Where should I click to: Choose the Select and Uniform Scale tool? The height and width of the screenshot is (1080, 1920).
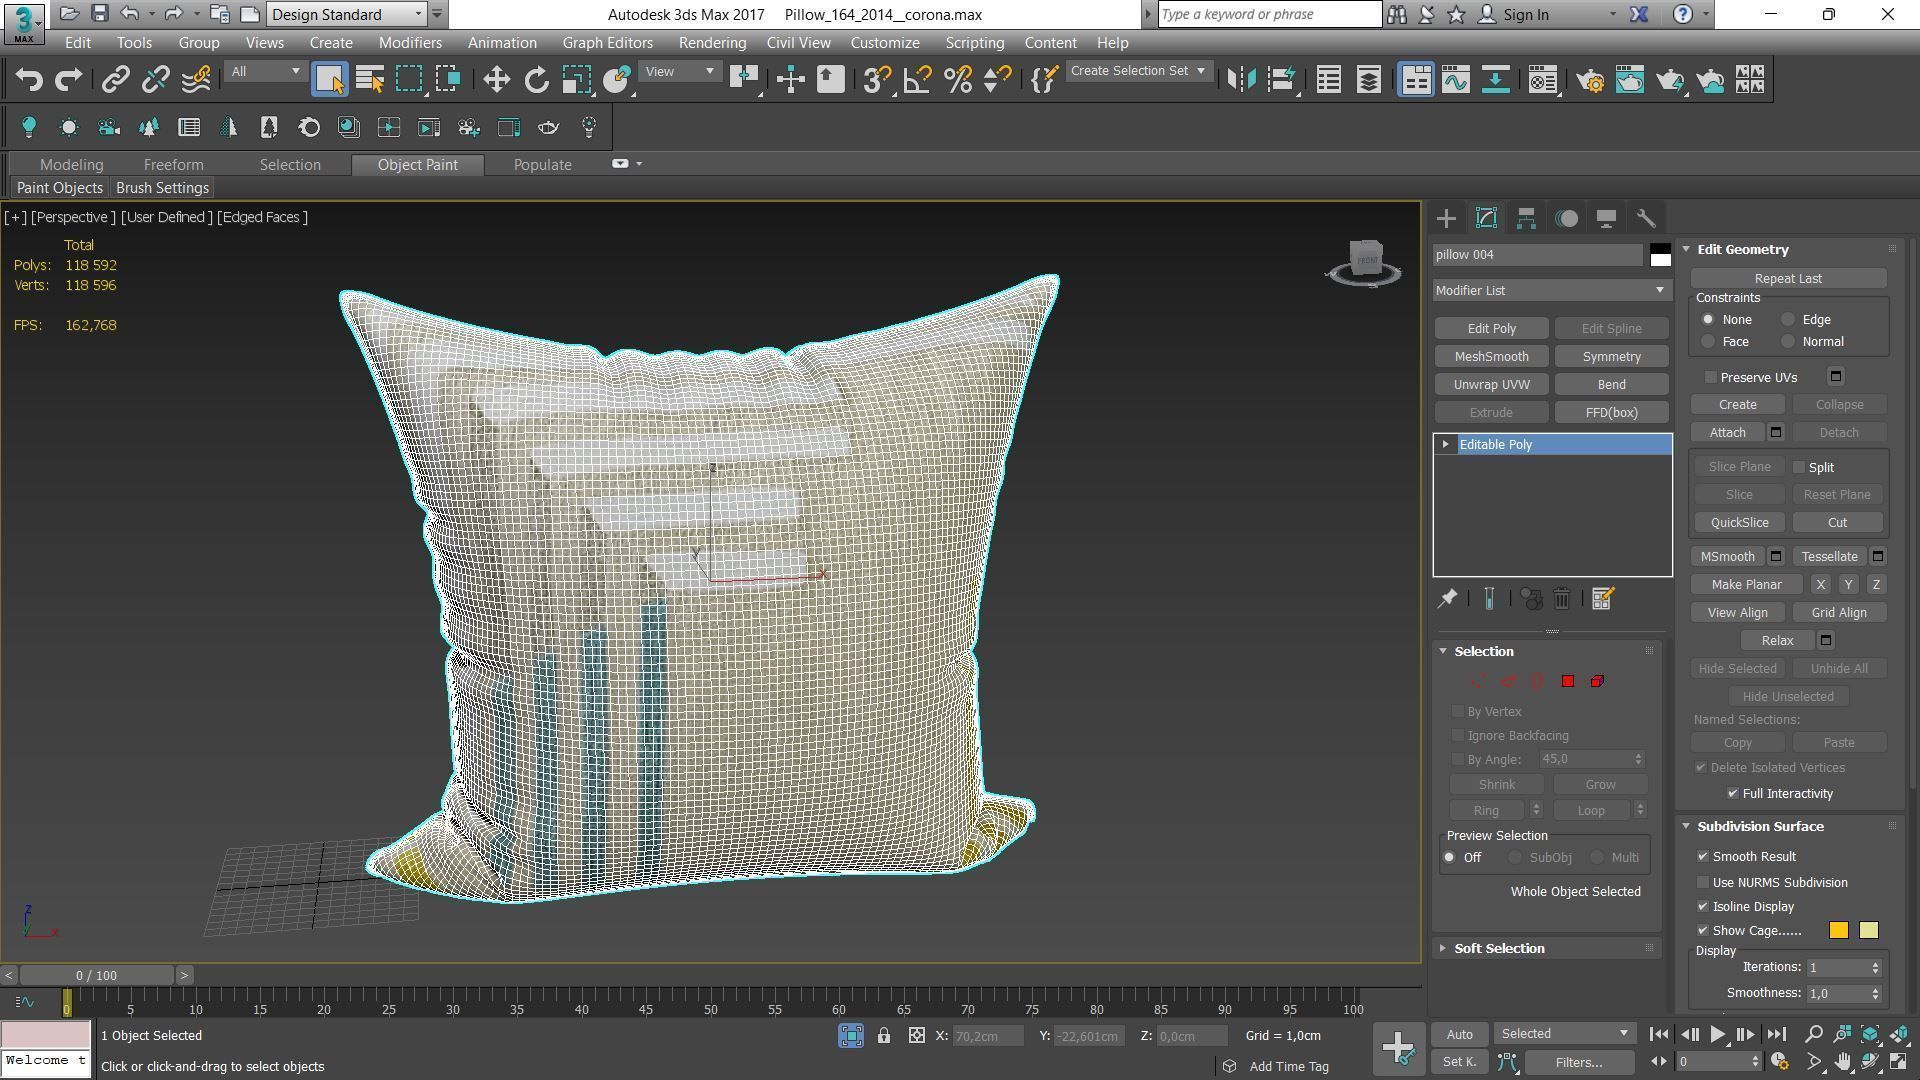tap(576, 80)
